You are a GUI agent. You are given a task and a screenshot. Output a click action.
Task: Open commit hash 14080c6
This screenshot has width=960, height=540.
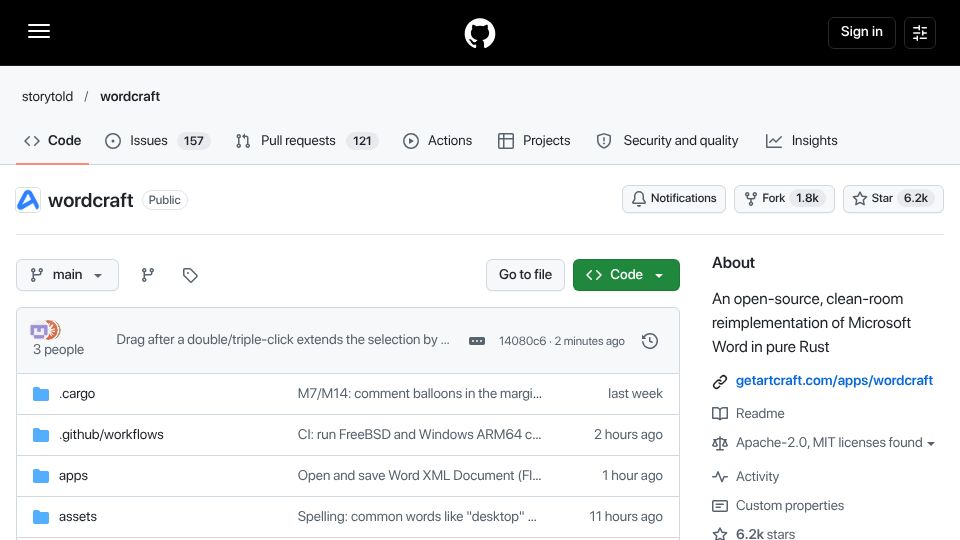522,341
